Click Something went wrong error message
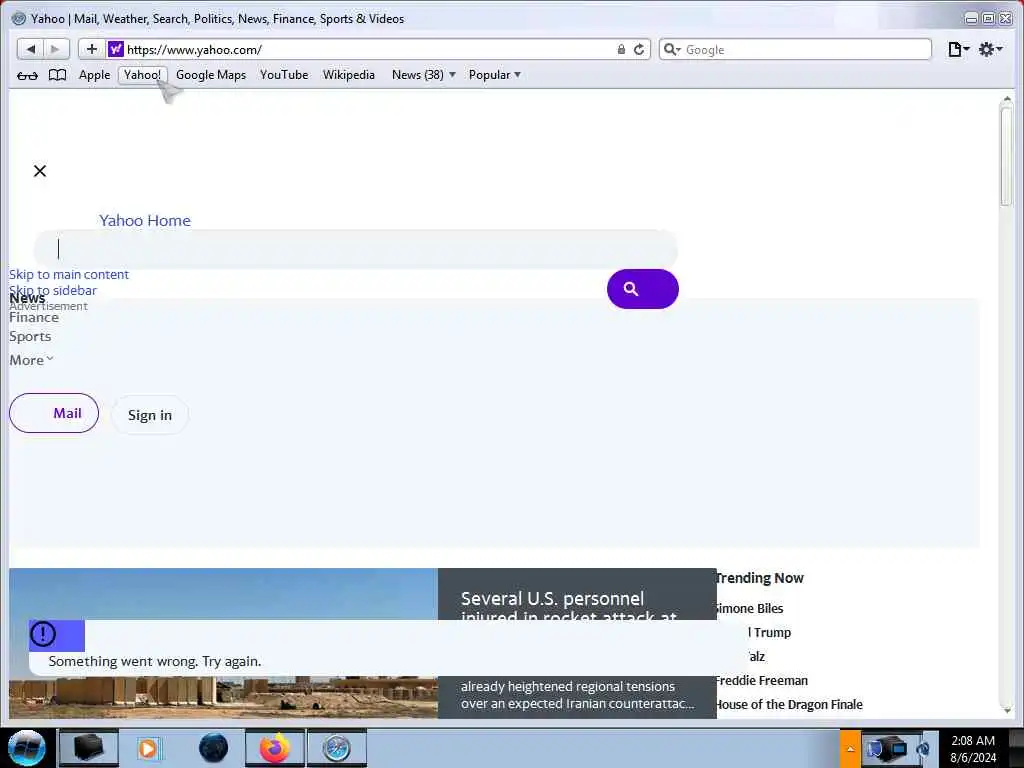Viewport: 1024px width, 768px height. pos(155,662)
